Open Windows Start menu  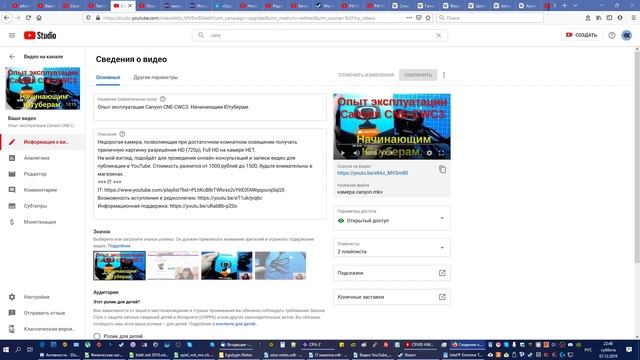(x=6, y=350)
